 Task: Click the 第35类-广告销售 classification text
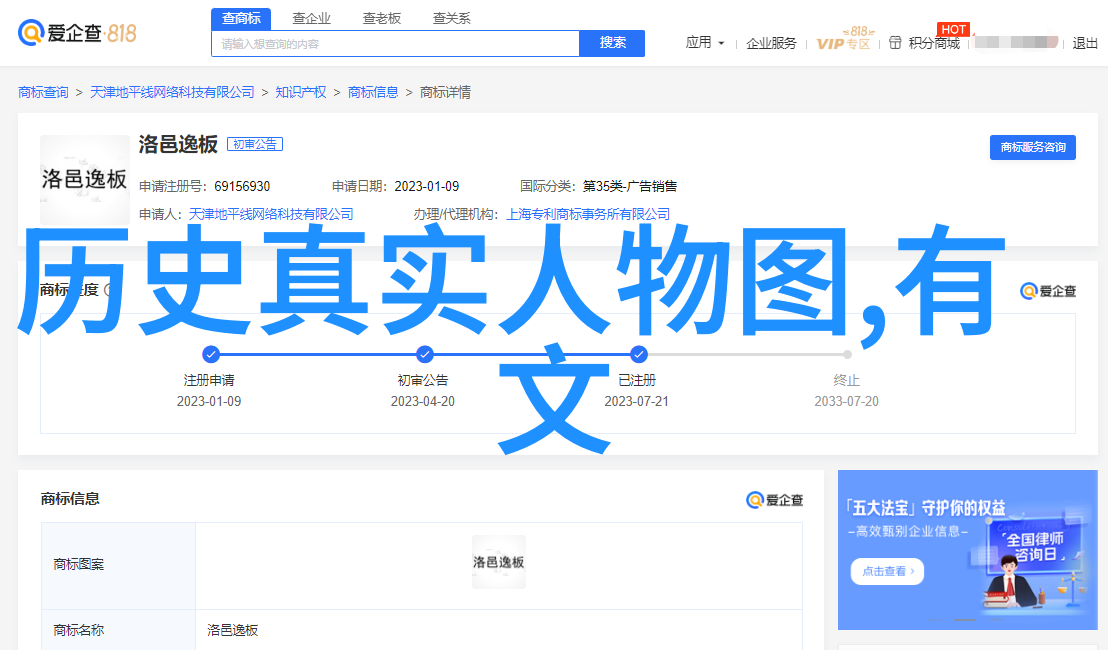[630, 187]
